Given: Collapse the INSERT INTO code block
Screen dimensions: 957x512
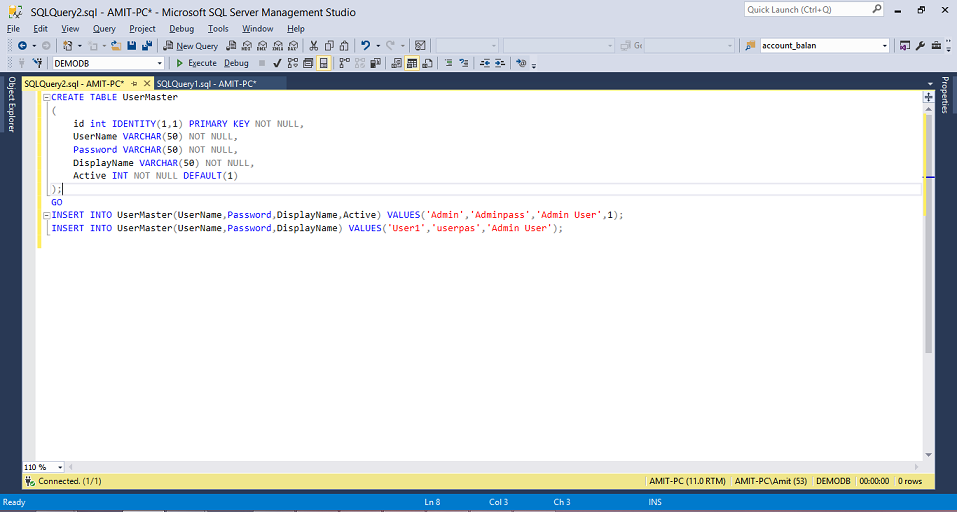Looking at the screenshot, I should (46, 215).
